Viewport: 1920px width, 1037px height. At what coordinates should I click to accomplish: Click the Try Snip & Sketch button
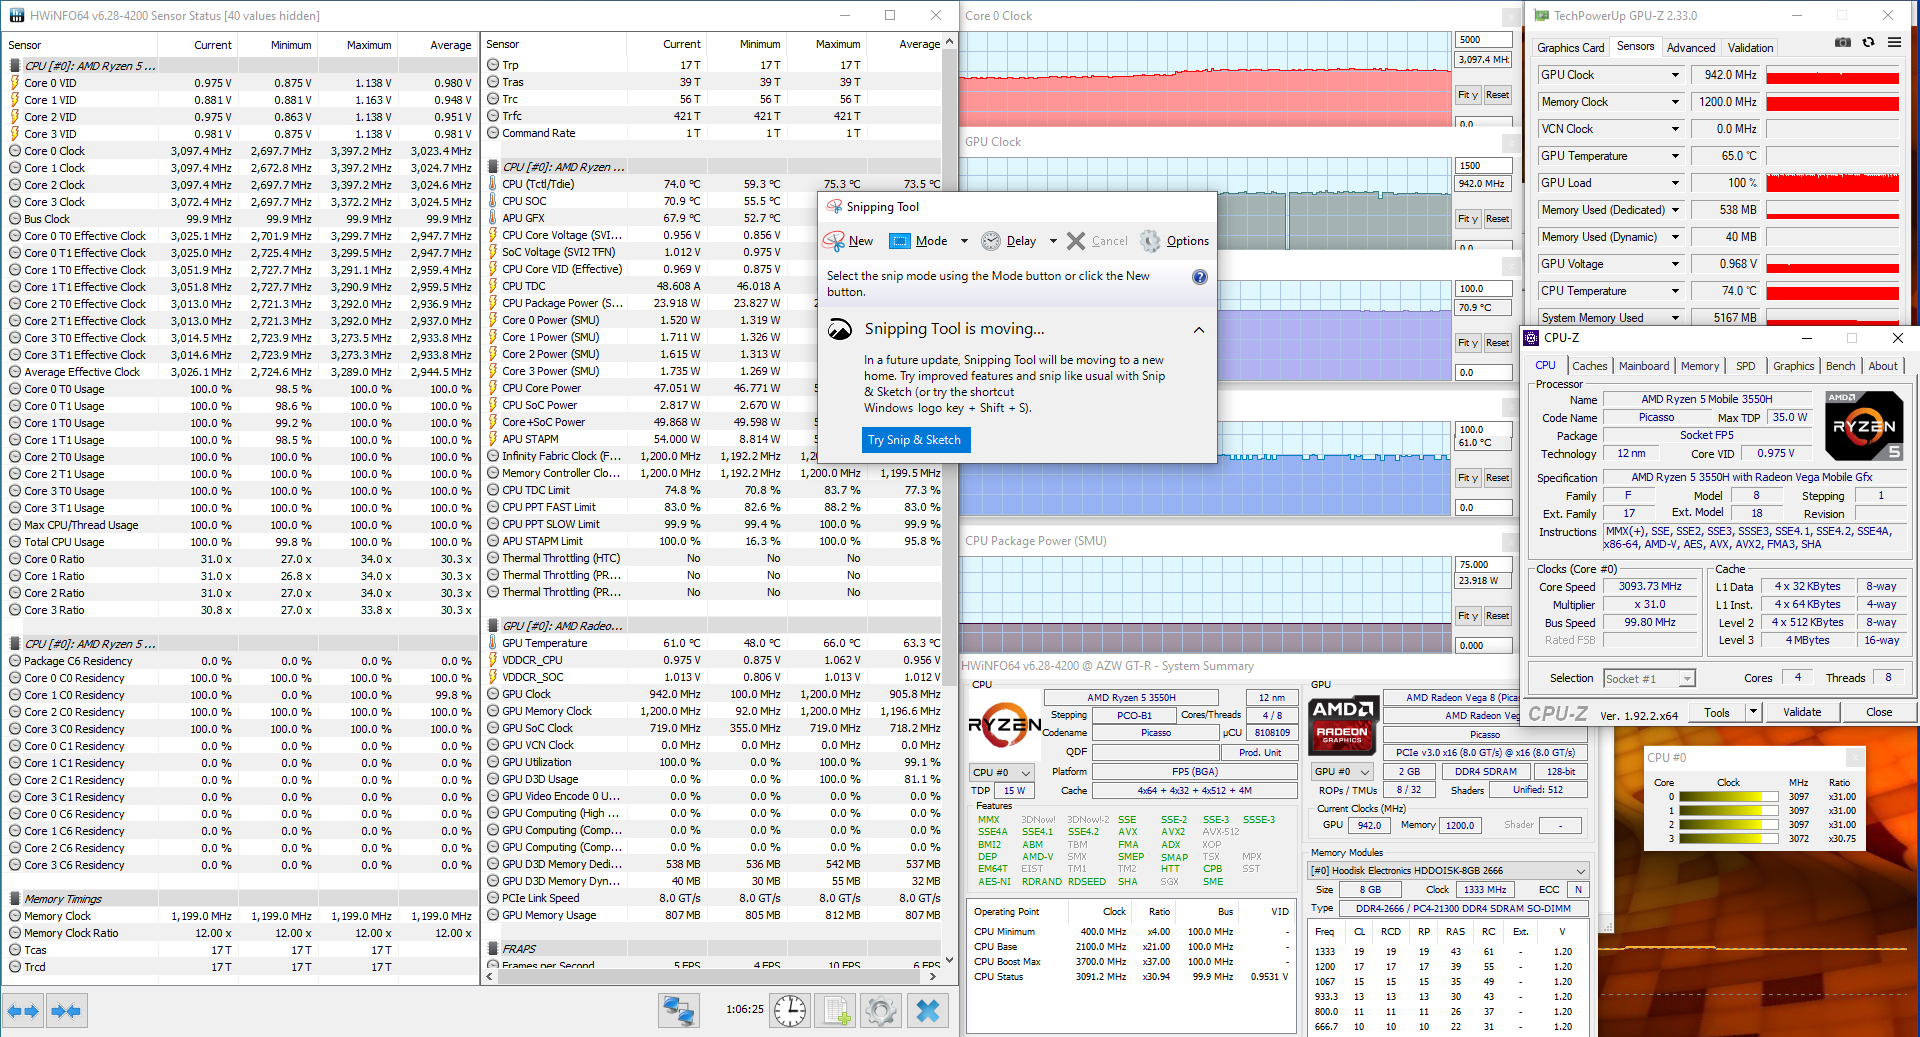point(914,440)
